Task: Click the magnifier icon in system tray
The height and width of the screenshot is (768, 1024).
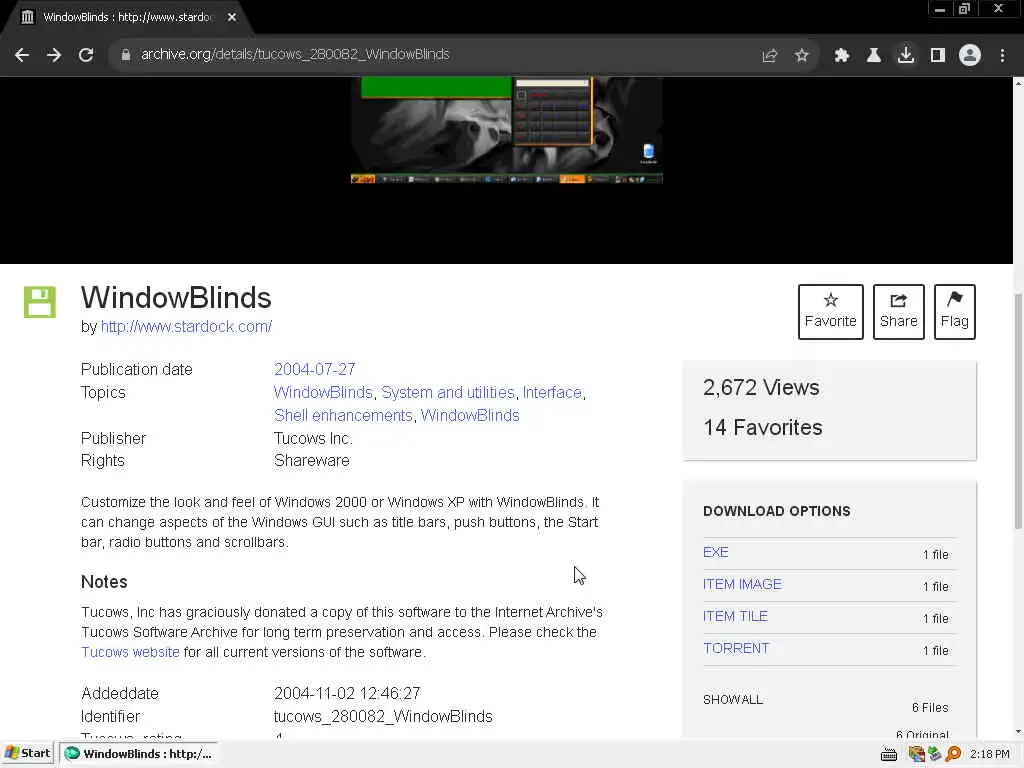Action: pos(953,754)
